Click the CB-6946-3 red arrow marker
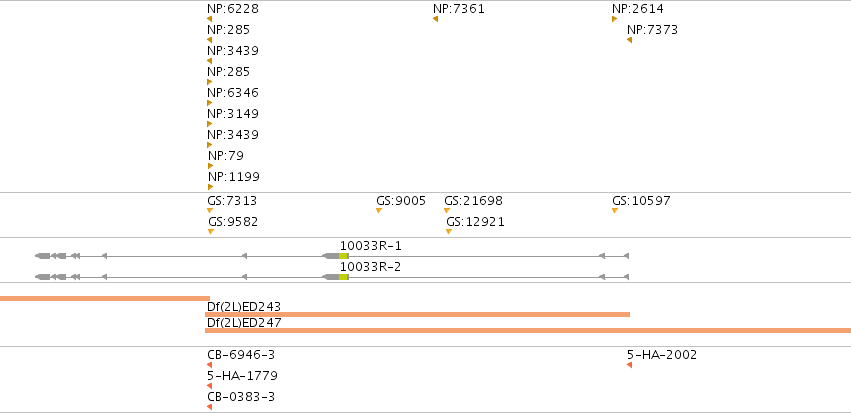Screen dimensions: 851x413 209,365
